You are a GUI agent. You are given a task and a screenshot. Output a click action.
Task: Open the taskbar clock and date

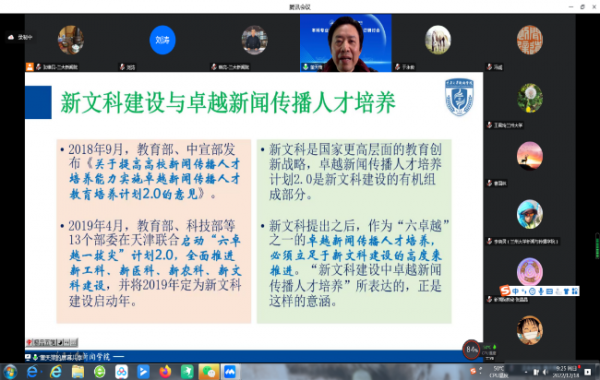pos(566,372)
